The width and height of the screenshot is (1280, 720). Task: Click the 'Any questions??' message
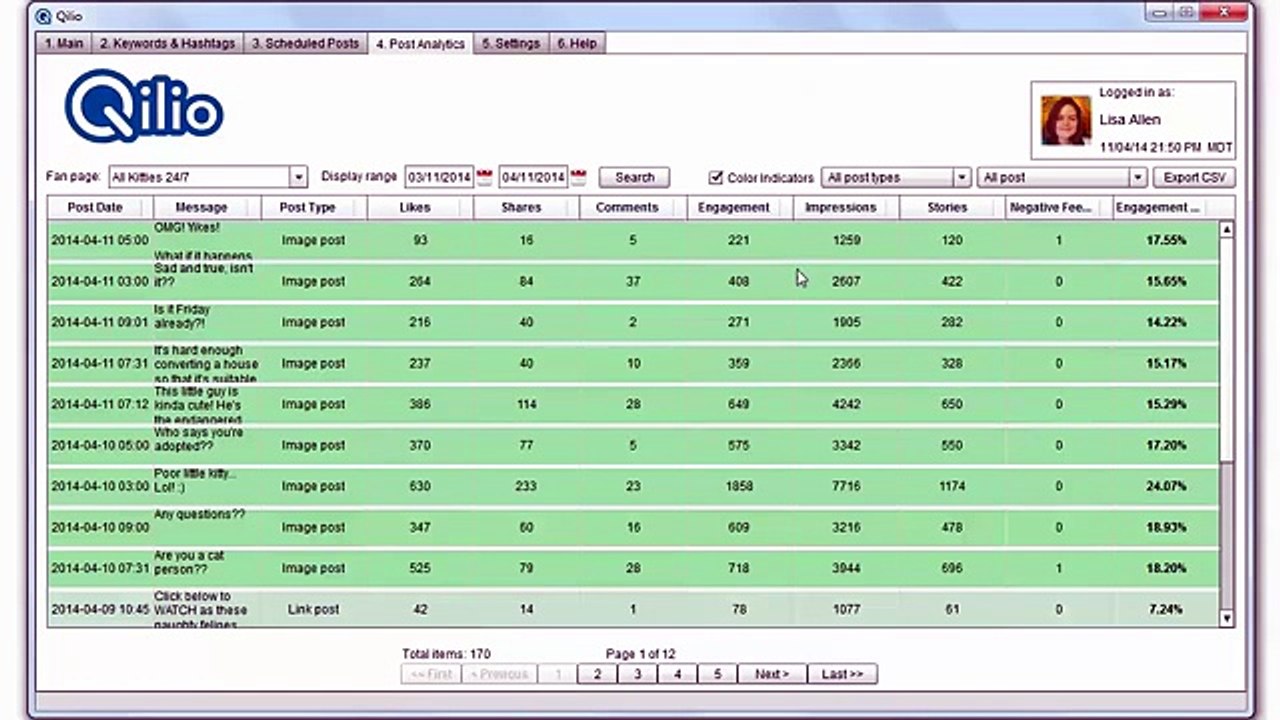point(199,514)
